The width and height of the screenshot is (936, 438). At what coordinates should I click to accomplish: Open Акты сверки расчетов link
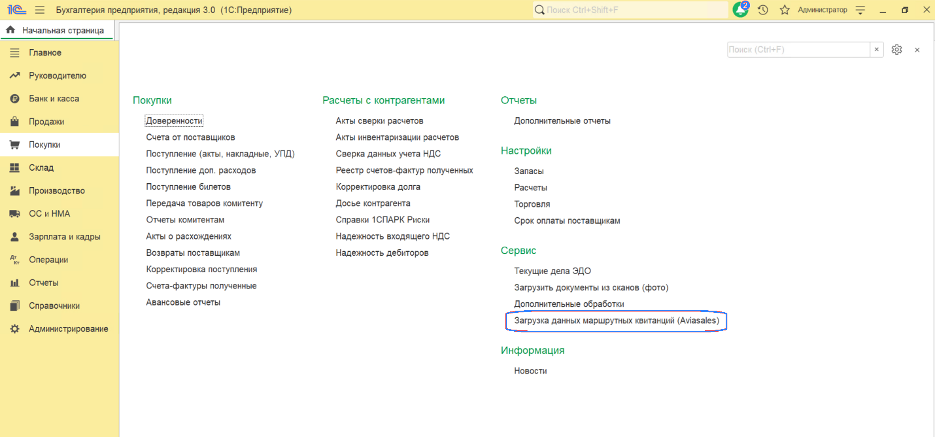pyautogui.click(x=379, y=121)
